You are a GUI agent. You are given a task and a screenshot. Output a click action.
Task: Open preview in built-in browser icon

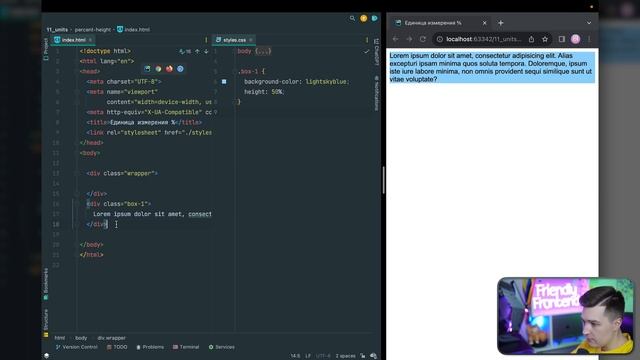[147, 69]
